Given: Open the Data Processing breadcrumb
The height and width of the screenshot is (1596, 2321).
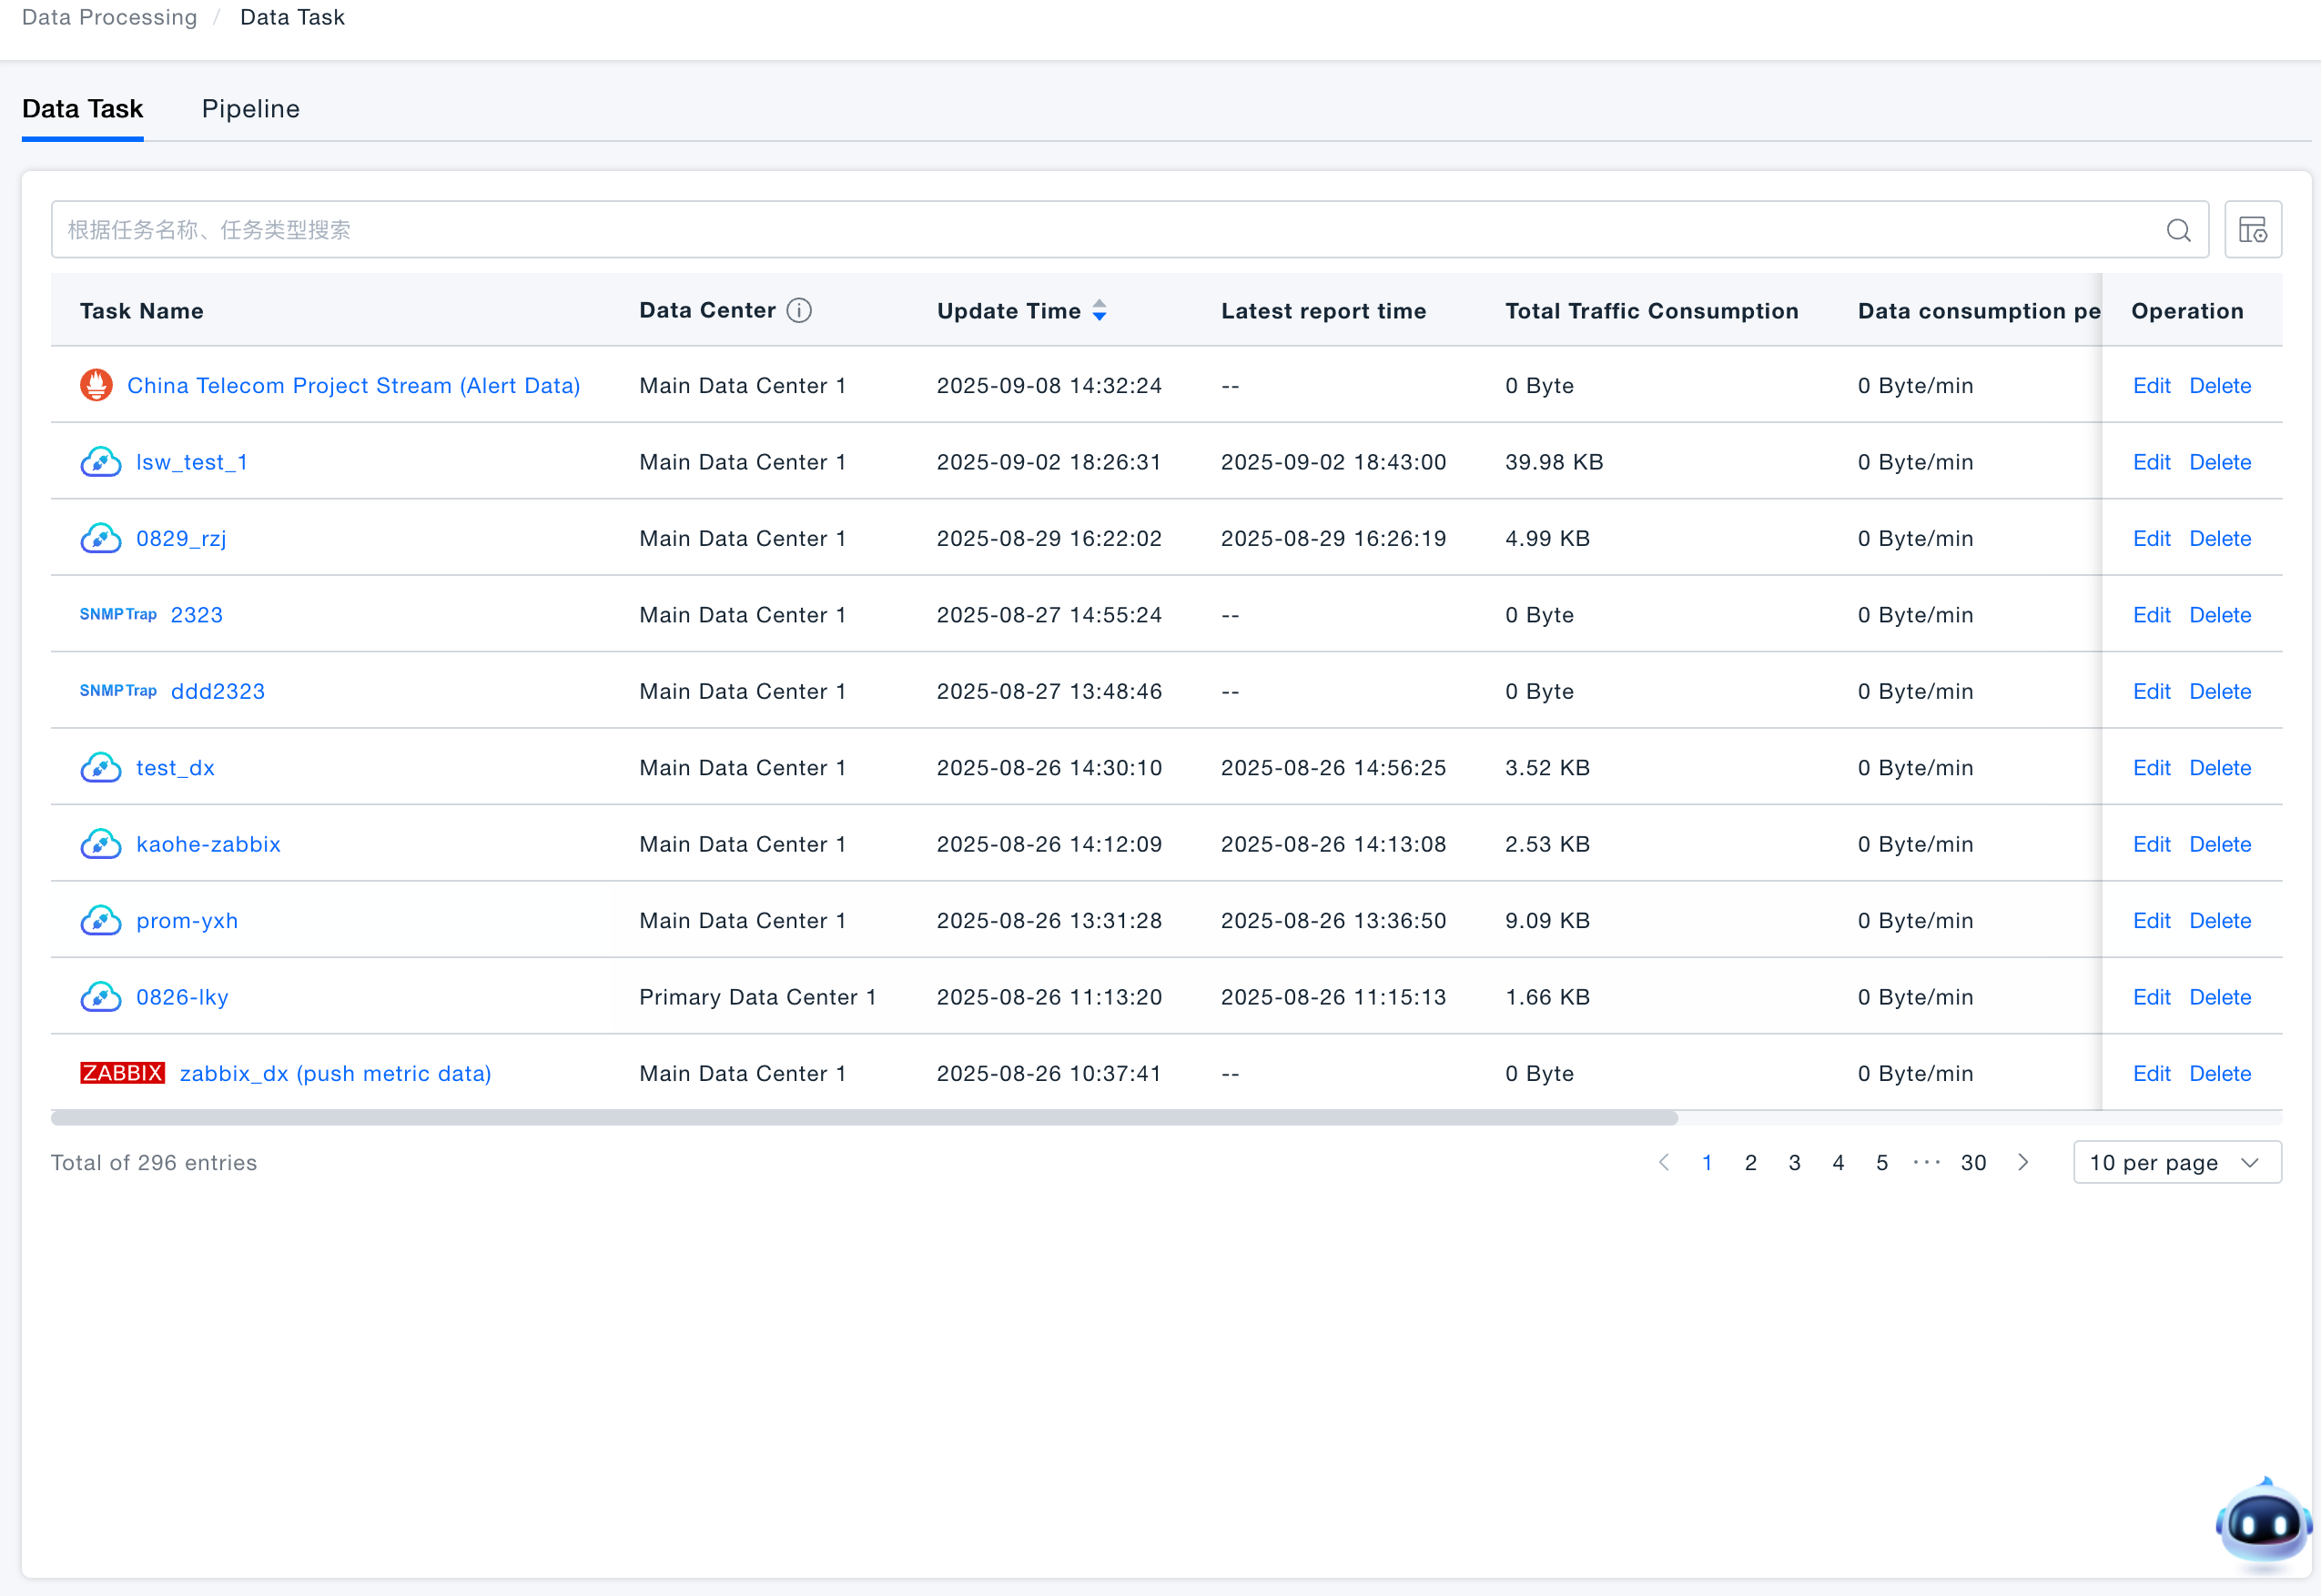Looking at the screenshot, I should [109, 17].
